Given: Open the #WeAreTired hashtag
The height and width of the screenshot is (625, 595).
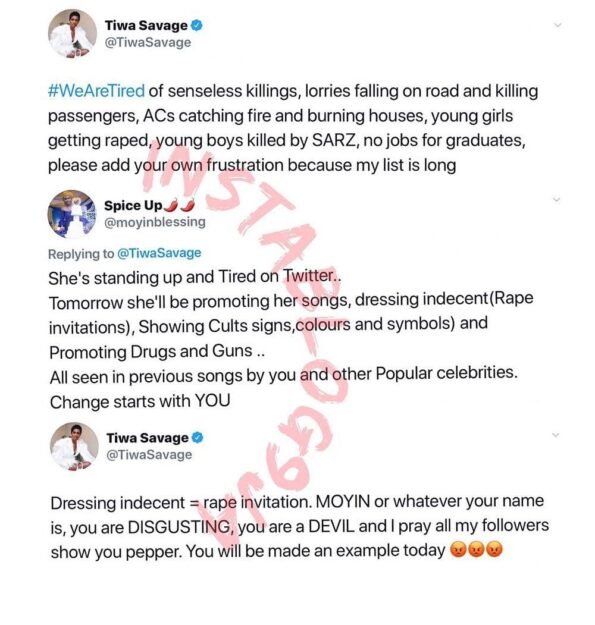Looking at the screenshot, I should [96, 91].
